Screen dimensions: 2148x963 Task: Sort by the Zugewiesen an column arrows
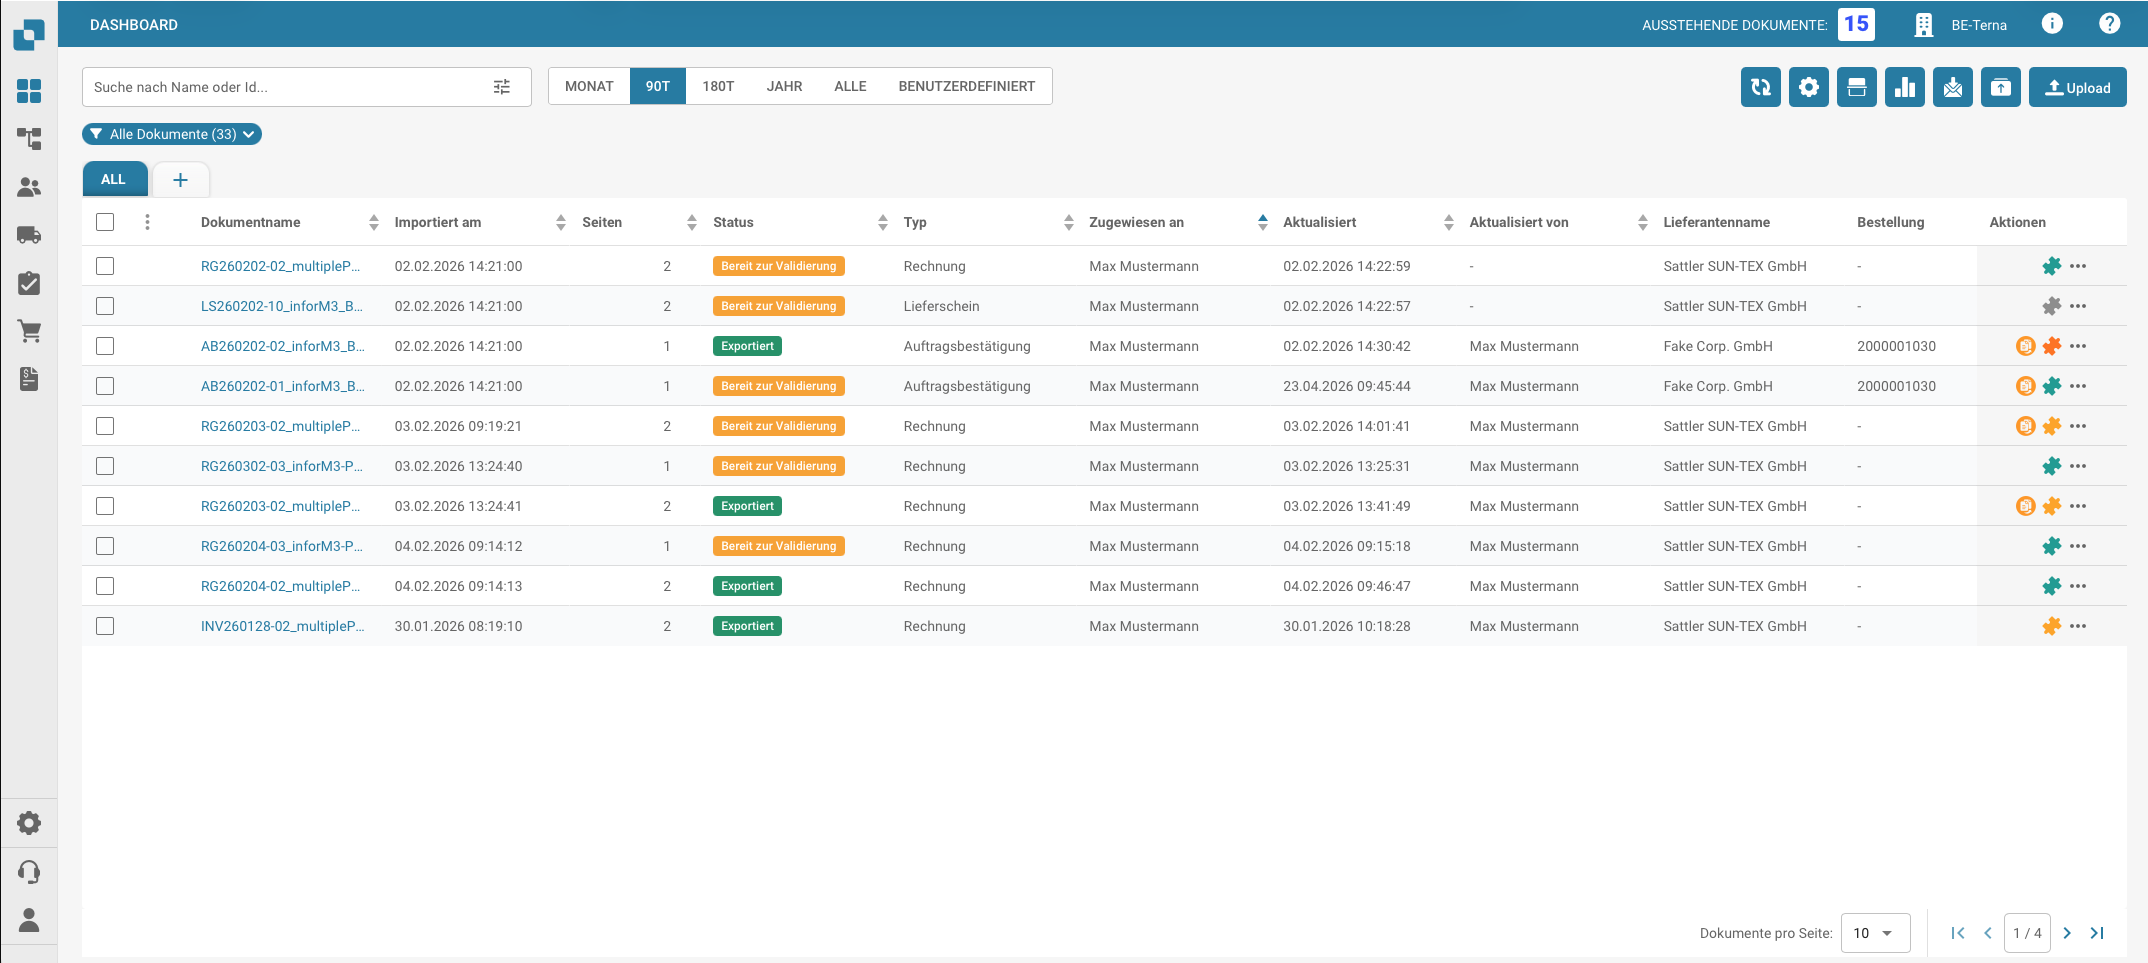1263,222
